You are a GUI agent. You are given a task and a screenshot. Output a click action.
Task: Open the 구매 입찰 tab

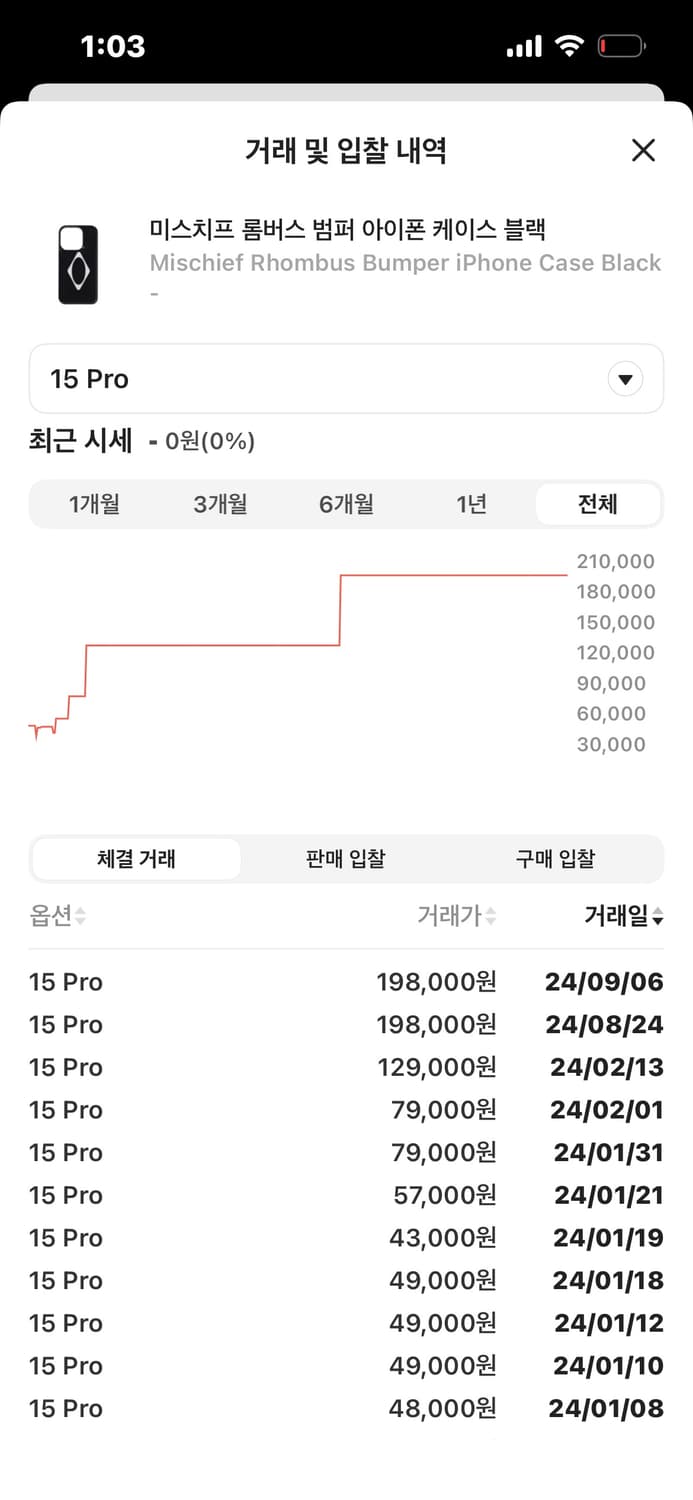(556, 858)
